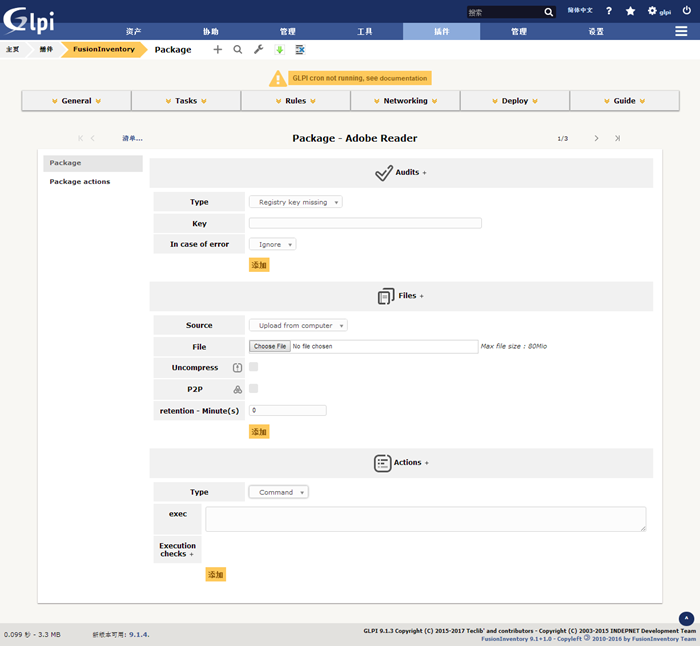Expand the Tasks menu
This screenshot has height=646, width=700.
coord(186,101)
